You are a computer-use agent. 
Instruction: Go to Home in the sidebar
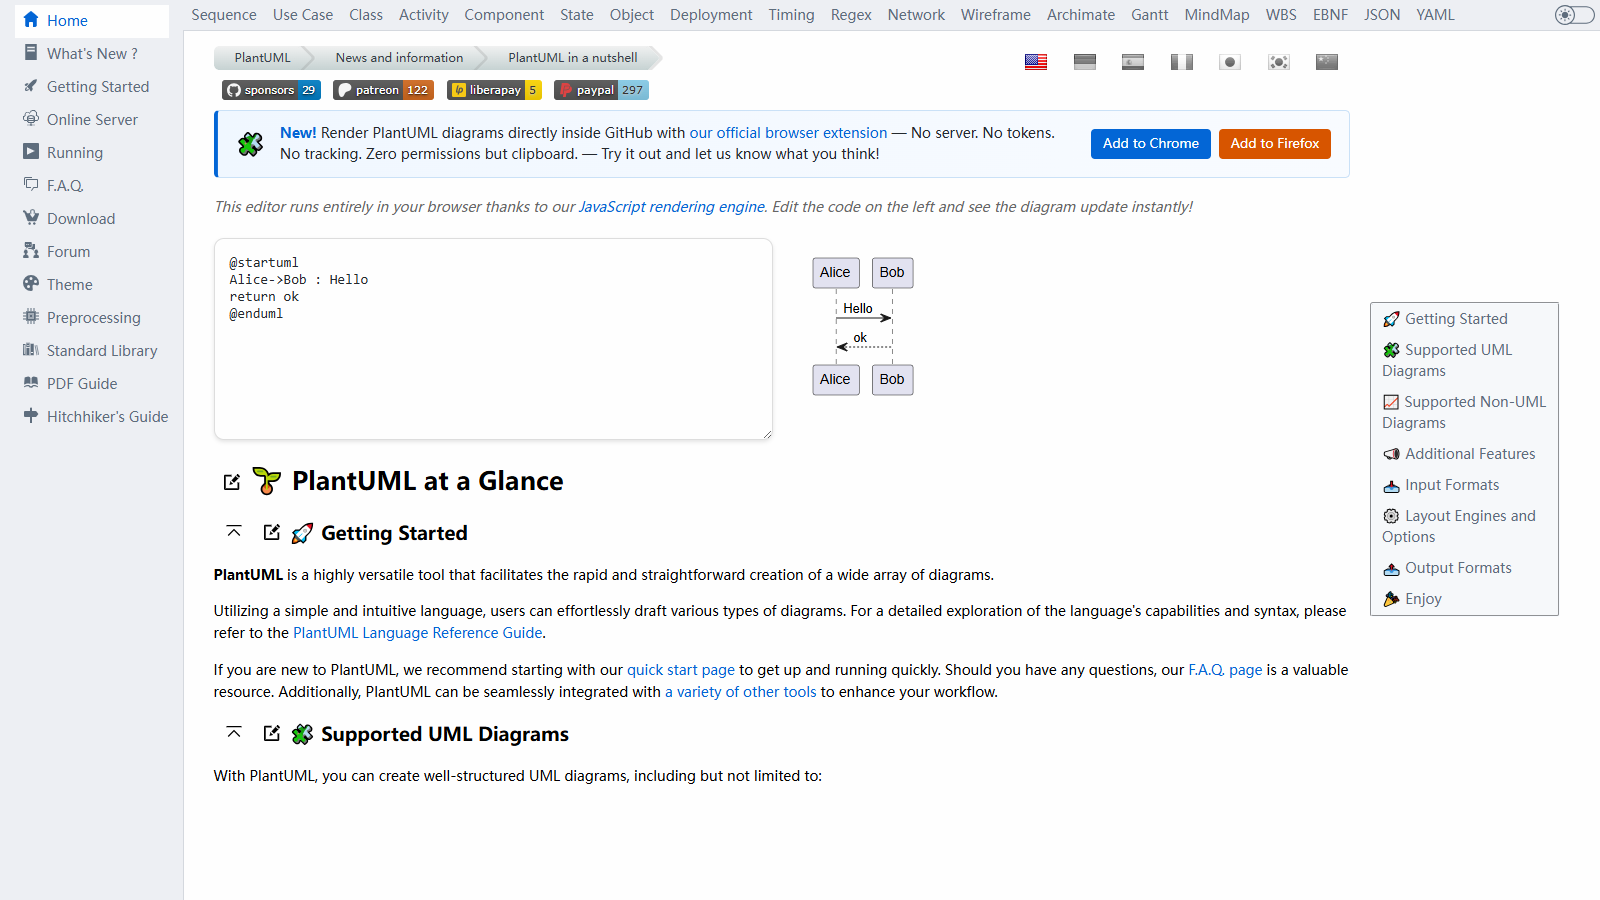click(92, 21)
